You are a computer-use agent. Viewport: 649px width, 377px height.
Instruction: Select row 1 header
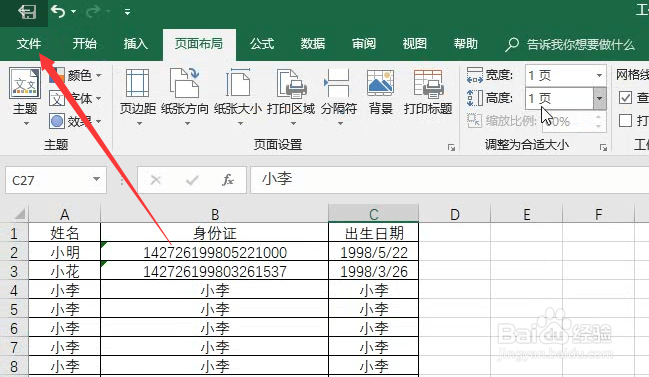tap(14, 233)
